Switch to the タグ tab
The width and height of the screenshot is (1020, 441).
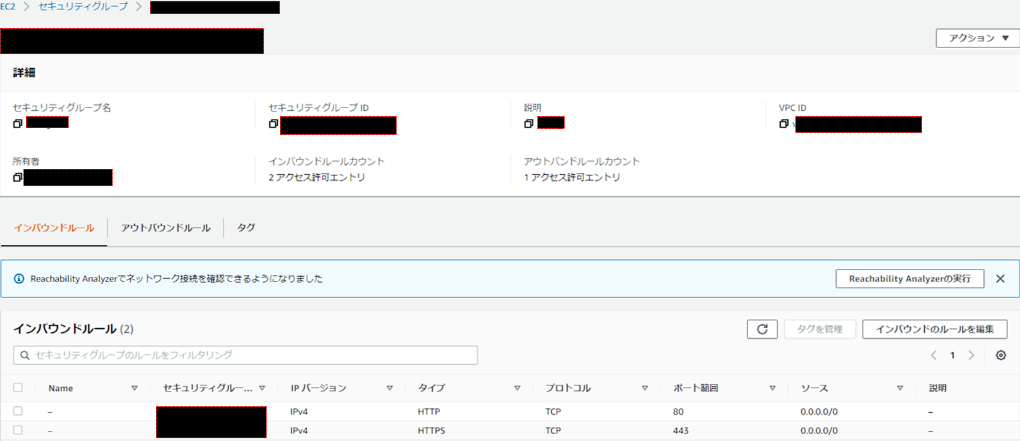246,228
